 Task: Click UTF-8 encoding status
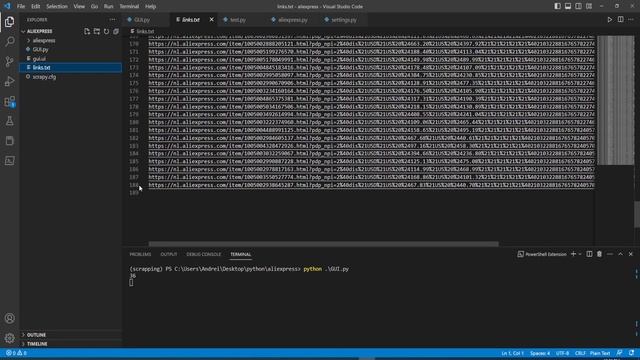click(562, 353)
